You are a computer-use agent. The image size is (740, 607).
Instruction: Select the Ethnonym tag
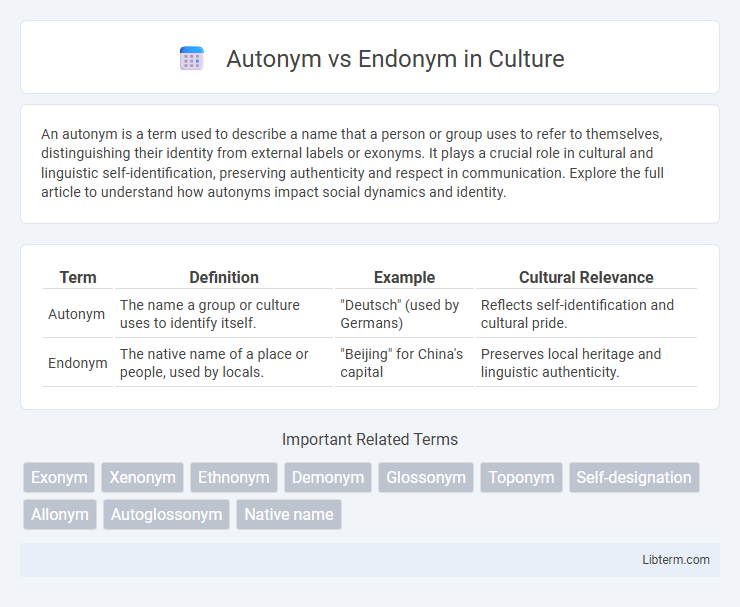[234, 477]
